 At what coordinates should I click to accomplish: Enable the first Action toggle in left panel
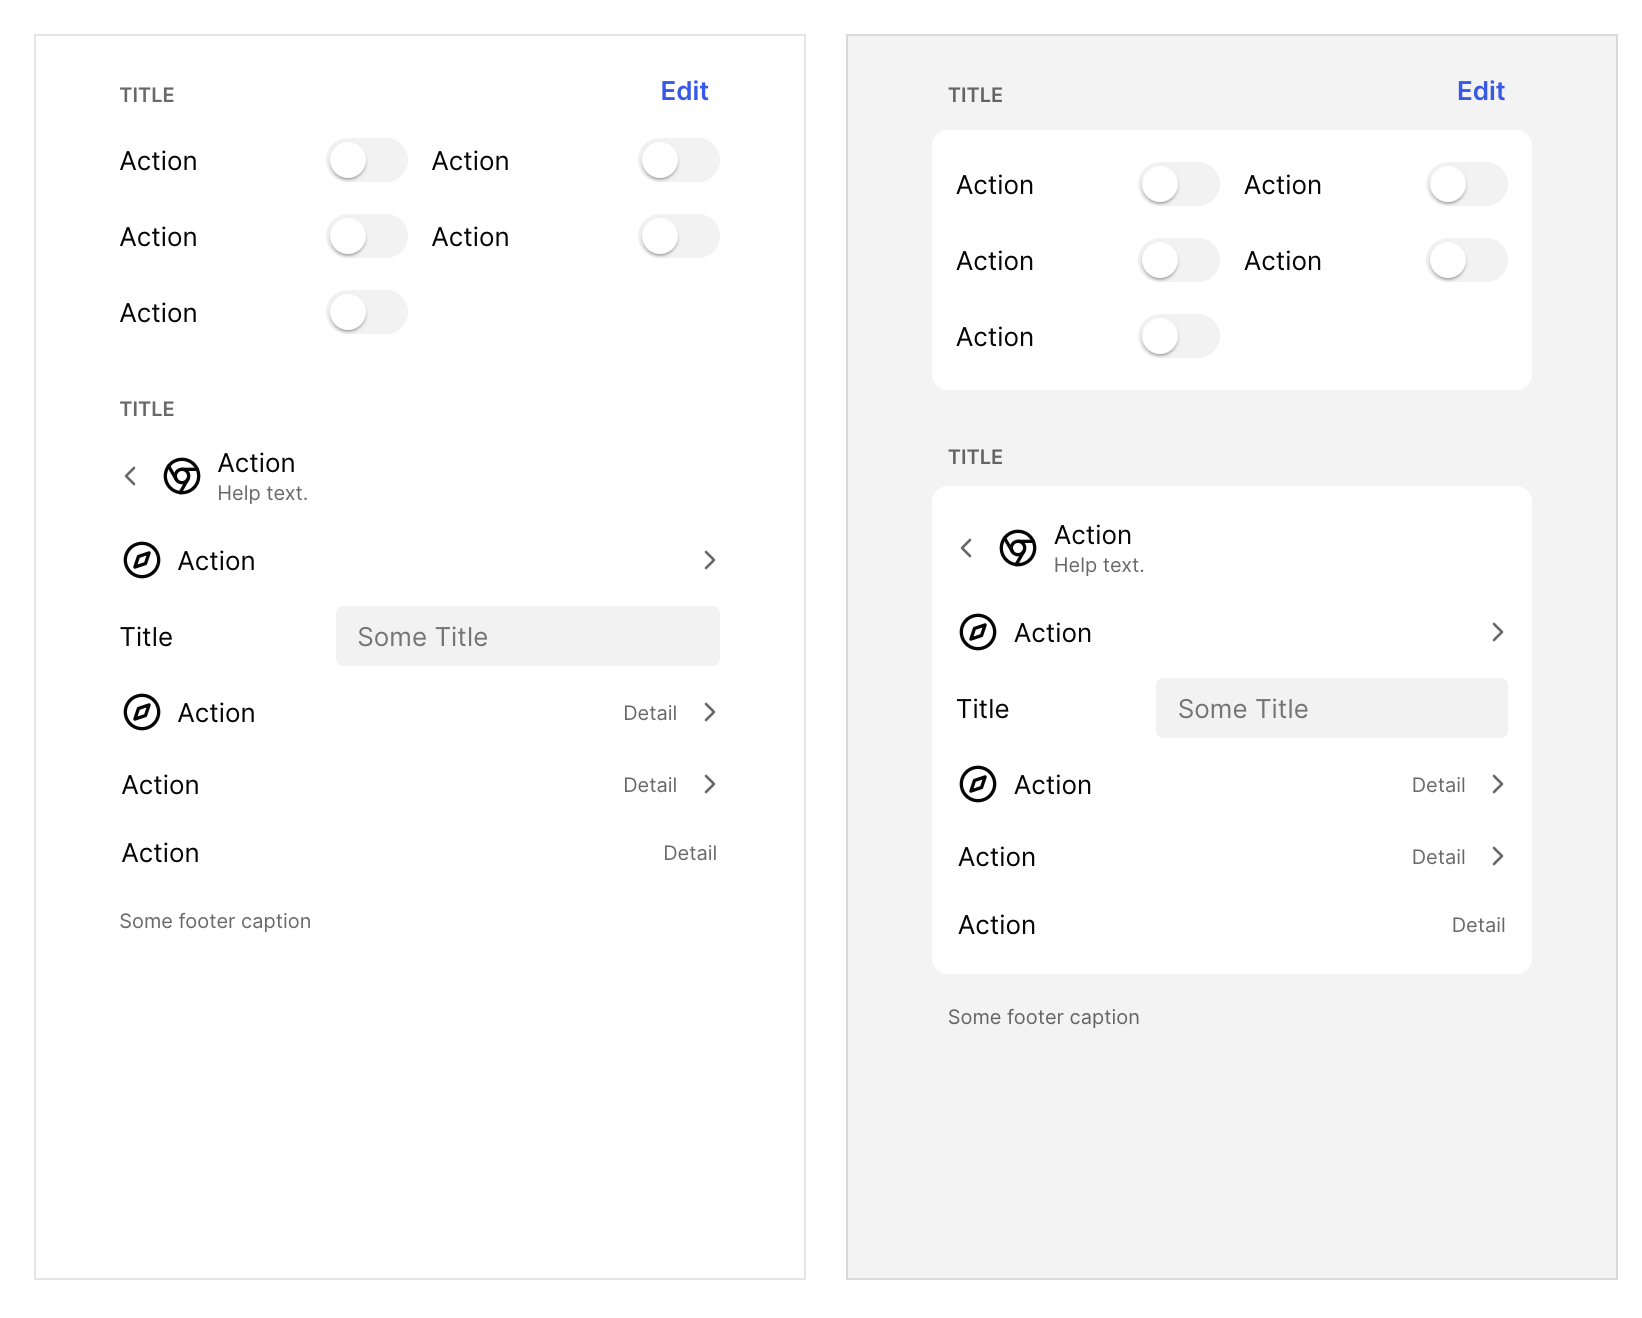click(367, 160)
